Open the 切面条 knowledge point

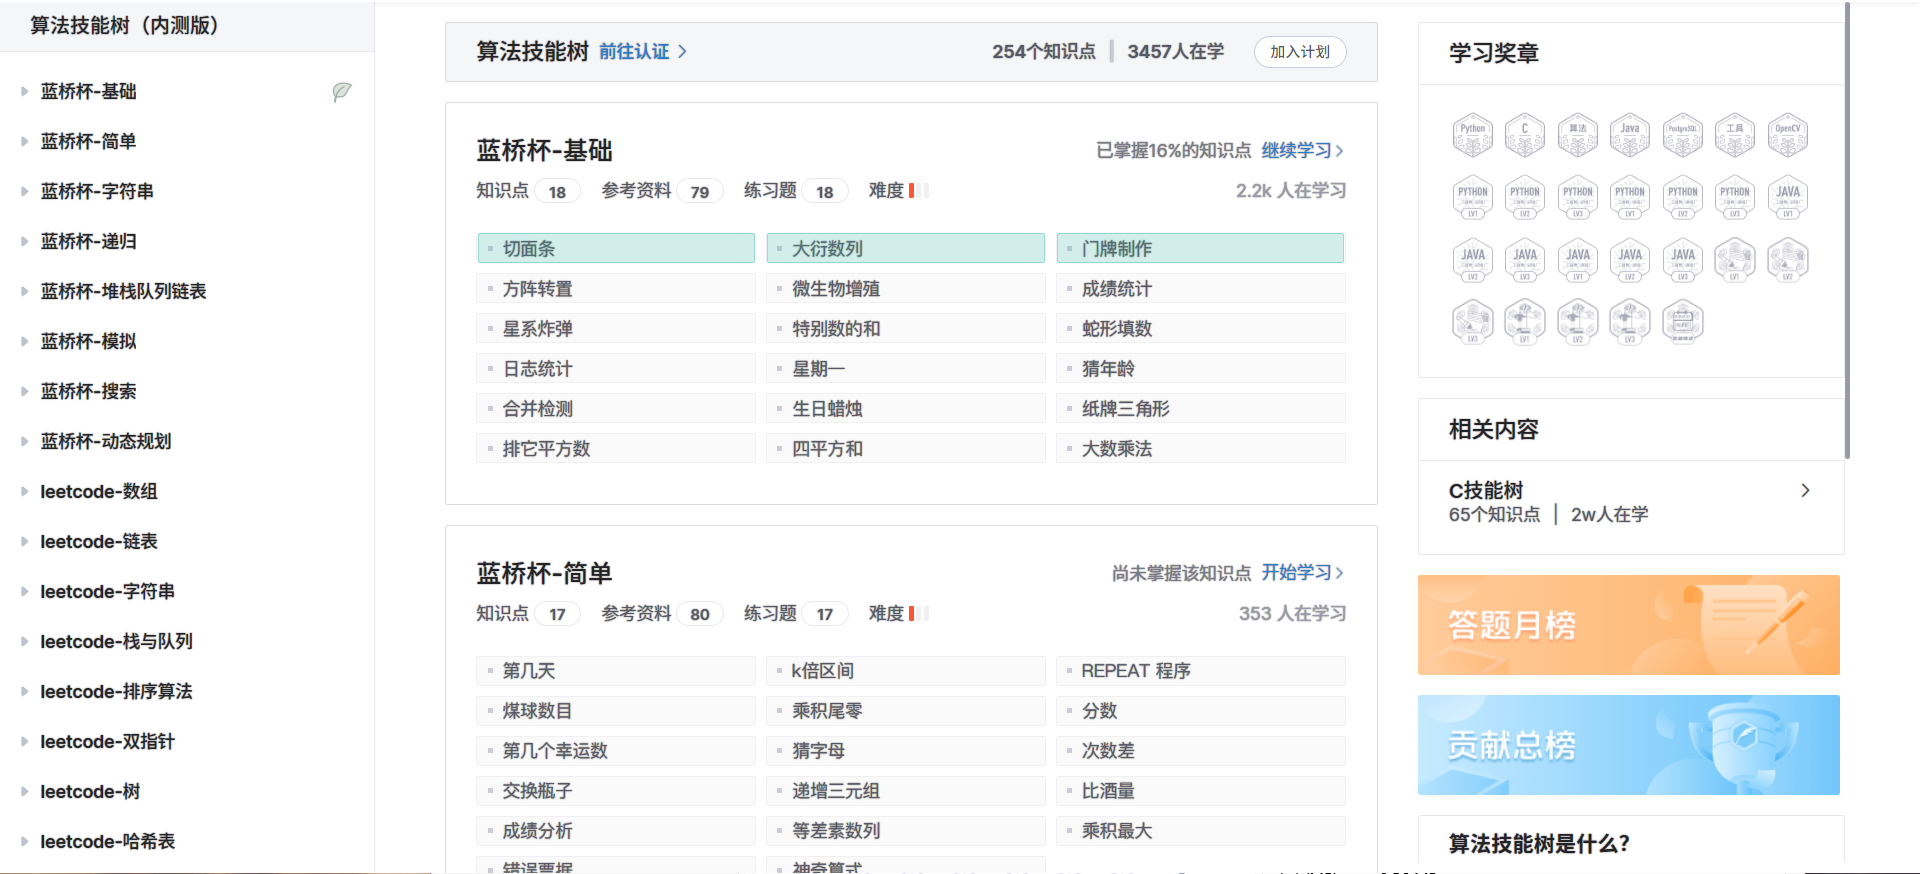(x=616, y=248)
